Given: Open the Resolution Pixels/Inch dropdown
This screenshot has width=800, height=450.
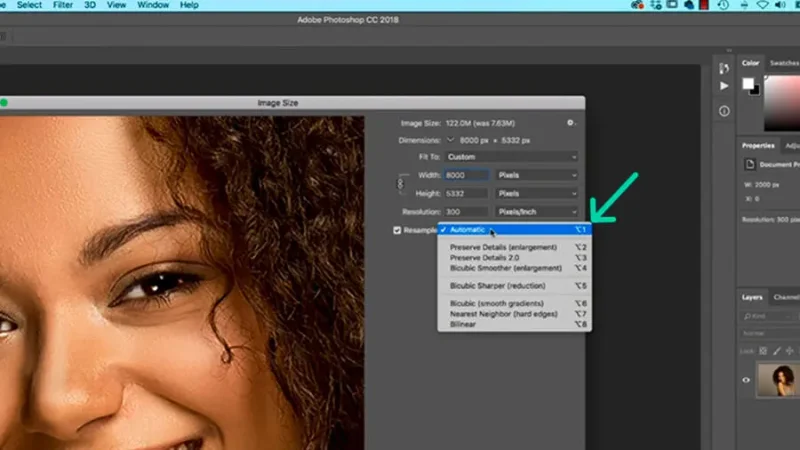Looking at the screenshot, I should click(x=537, y=212).
